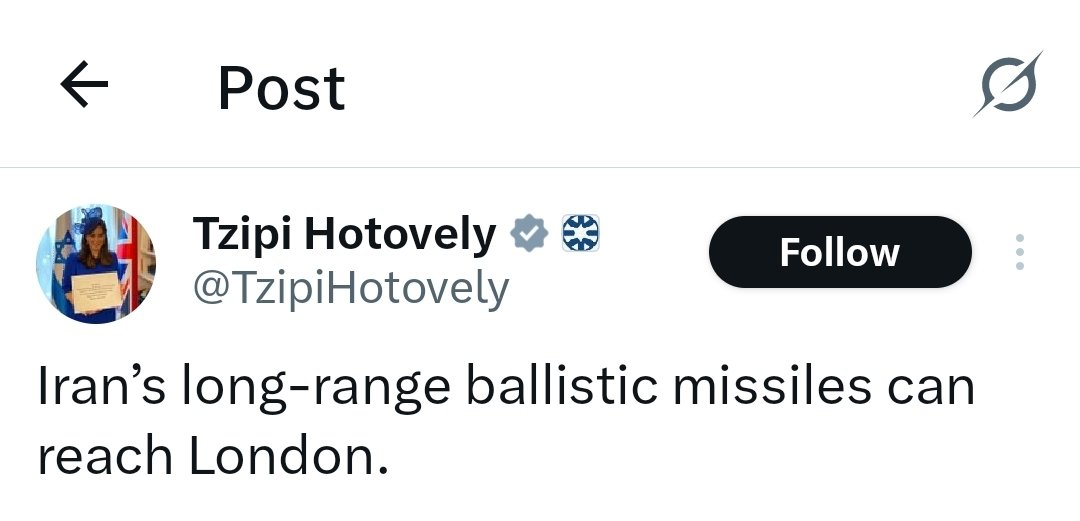The height and width of the screenshot is (521, 1080).
Task: Click the word ballistic in the tweet
Action: 562,387
